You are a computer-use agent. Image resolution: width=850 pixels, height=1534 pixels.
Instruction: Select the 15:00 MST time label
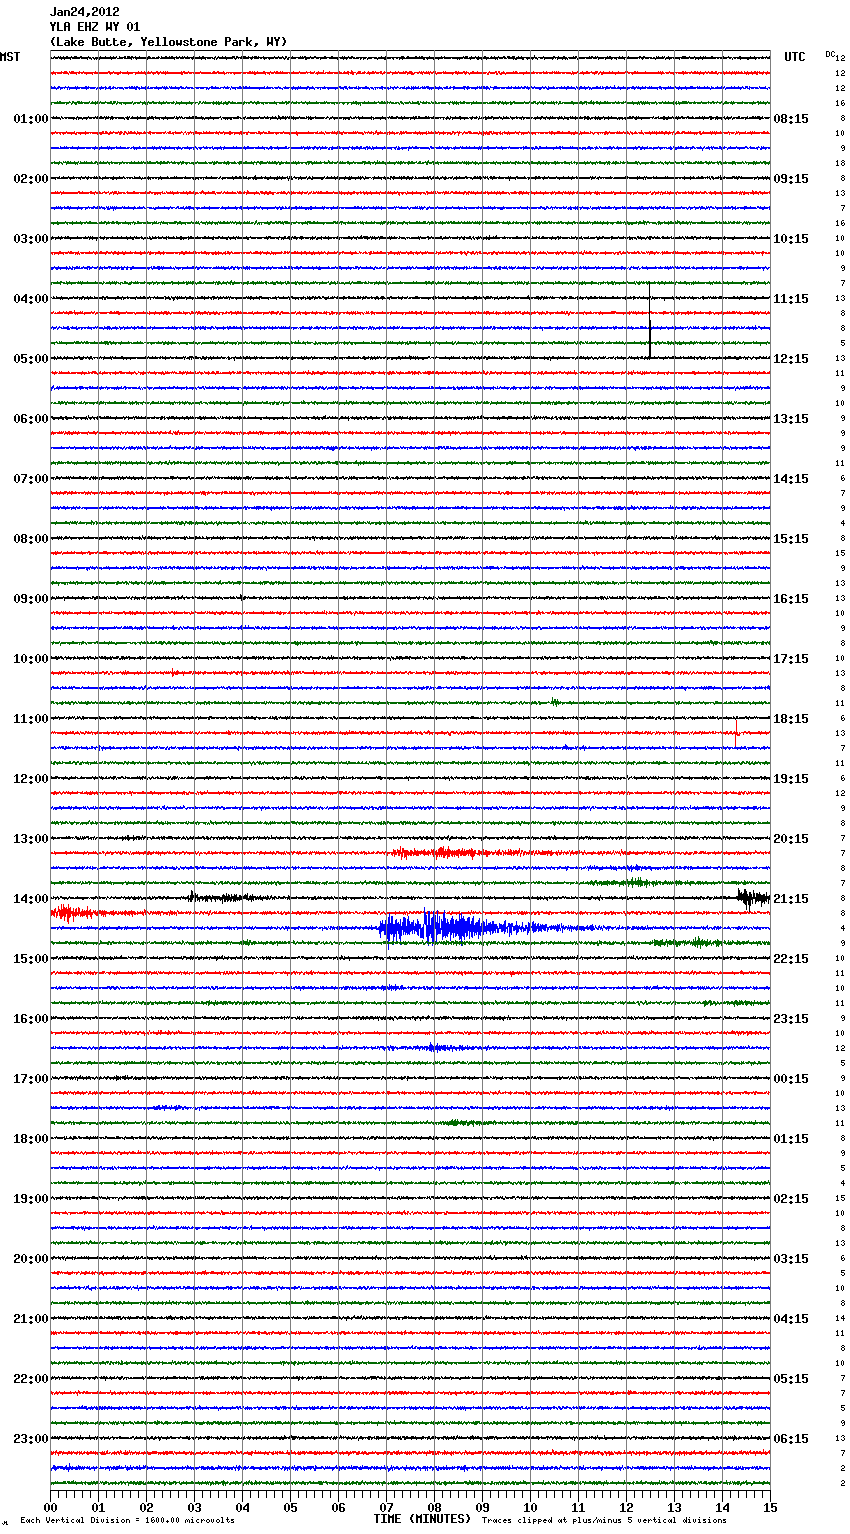[31, 959]
